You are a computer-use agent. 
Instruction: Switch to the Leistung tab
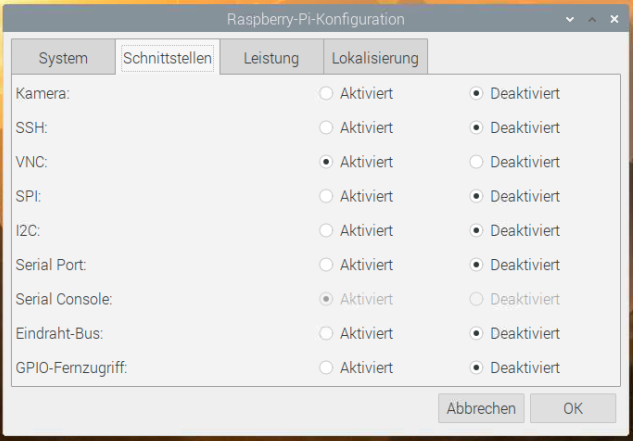click(271, 58)
